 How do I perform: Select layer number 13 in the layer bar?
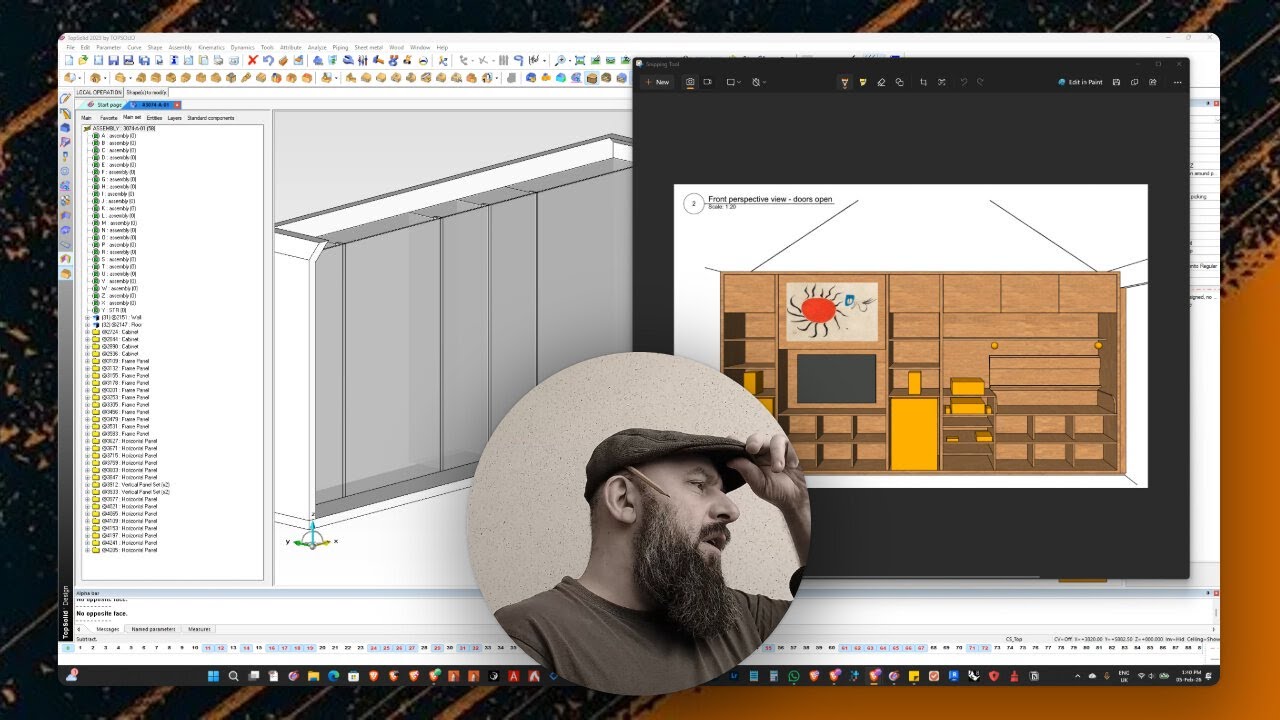[233, 648]
